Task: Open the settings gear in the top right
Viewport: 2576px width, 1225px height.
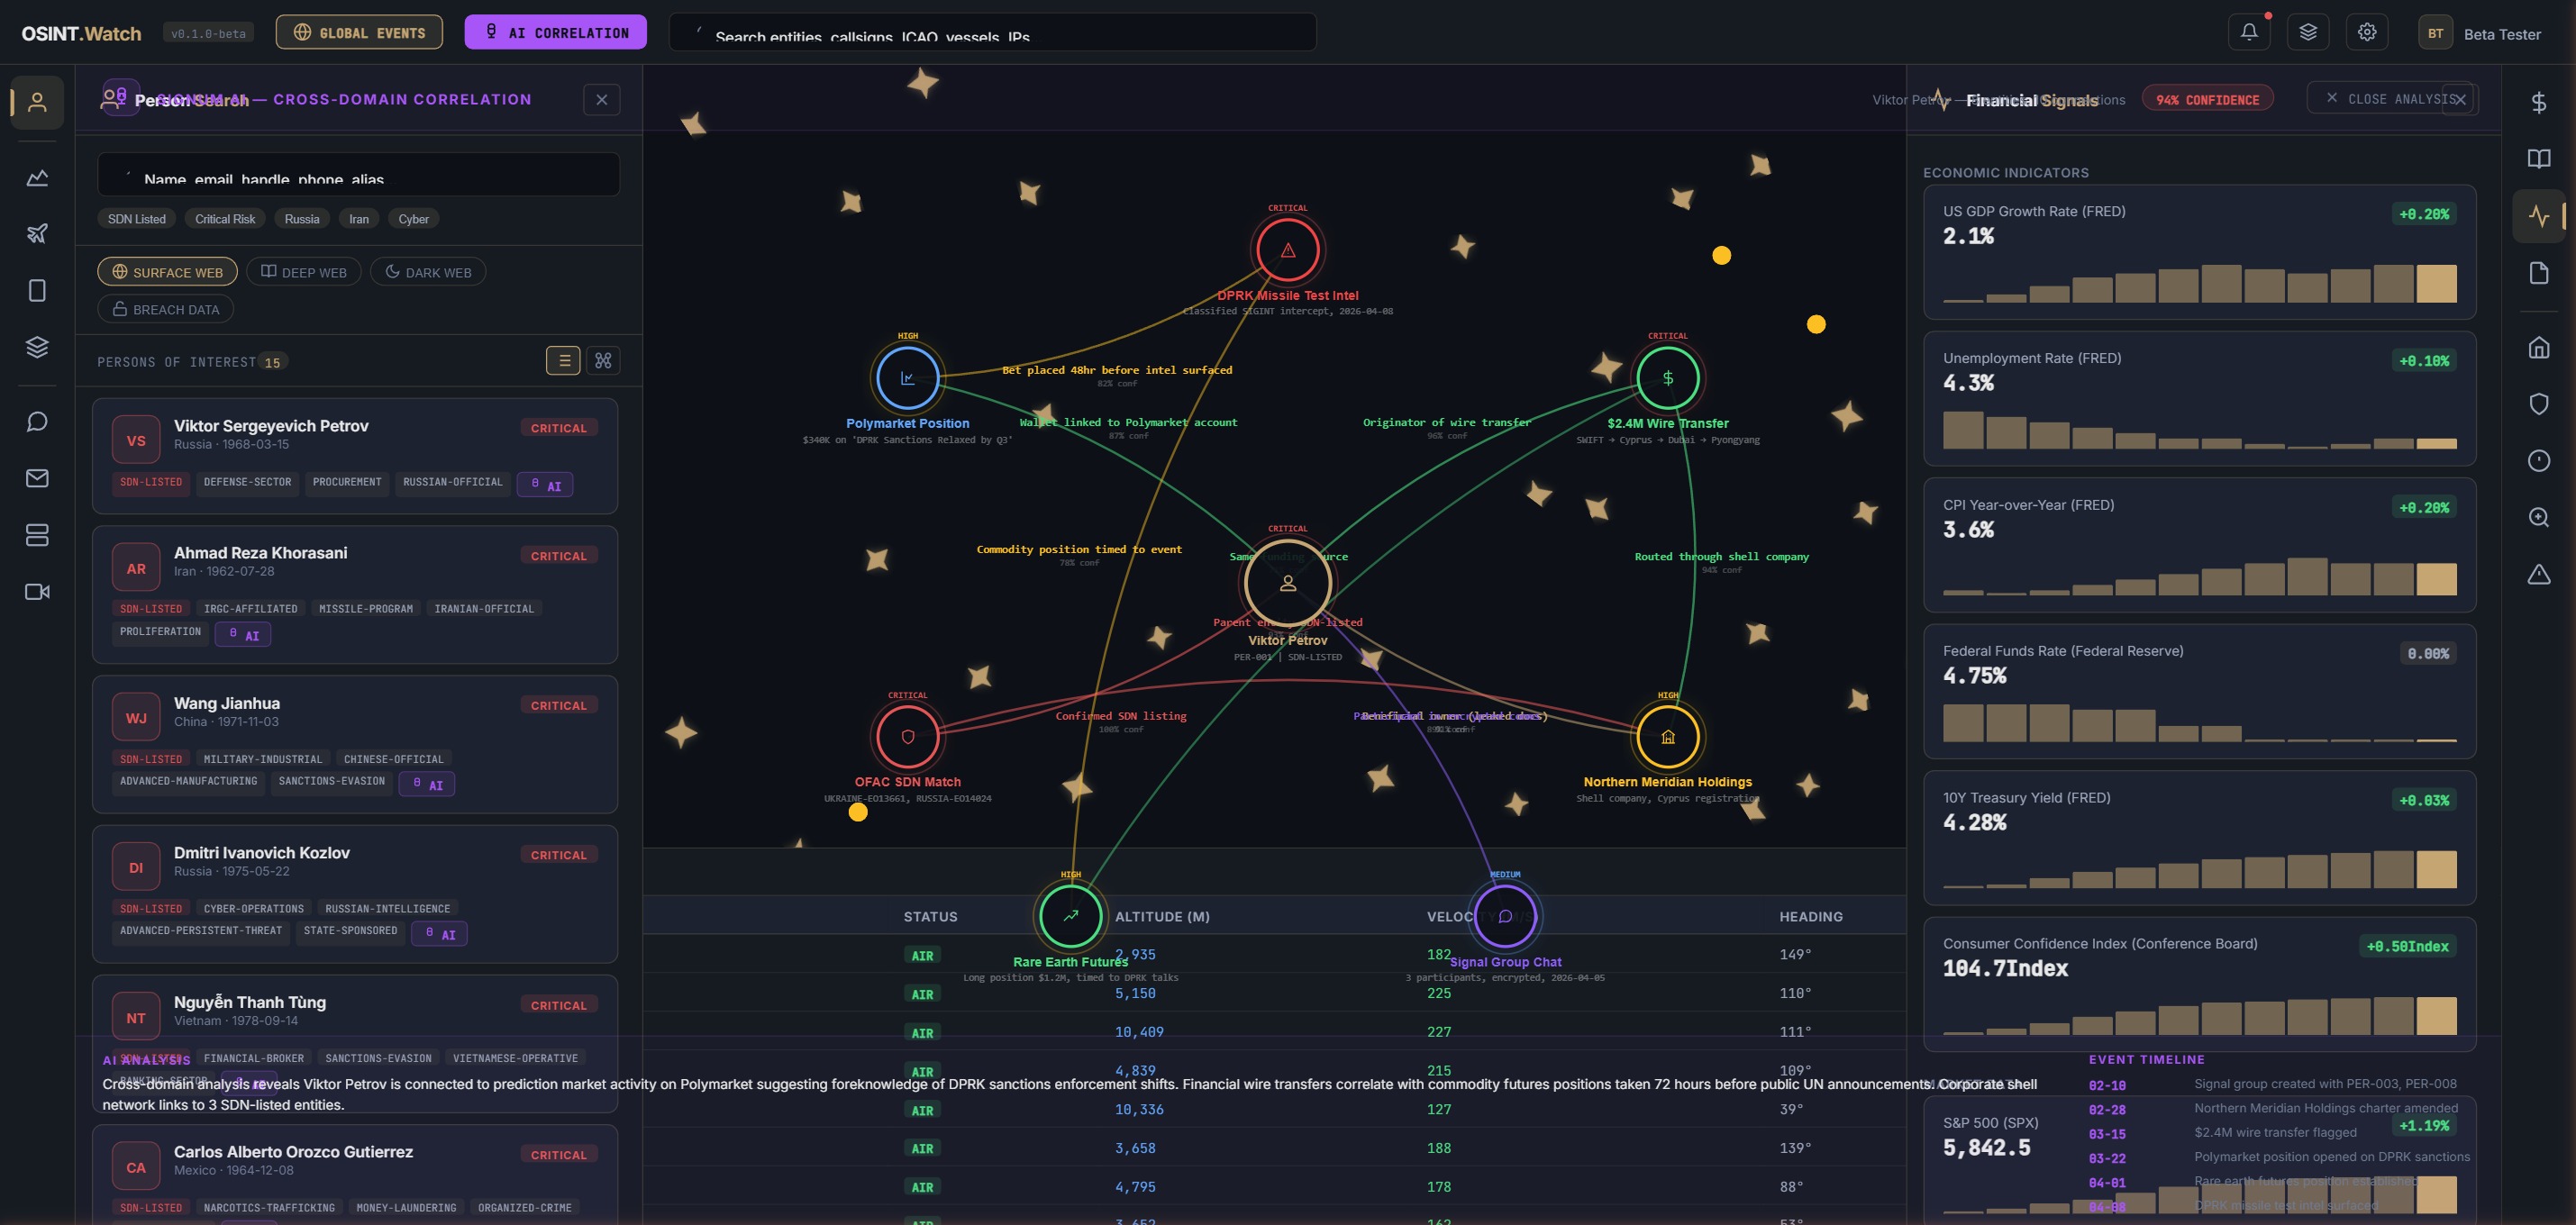Action: coord(2367,31)
